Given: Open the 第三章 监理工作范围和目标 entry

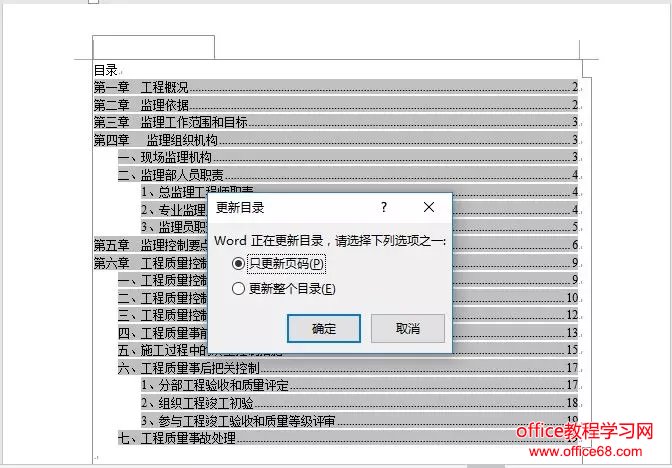Looking at the screenshot, I should coord(336,123).
